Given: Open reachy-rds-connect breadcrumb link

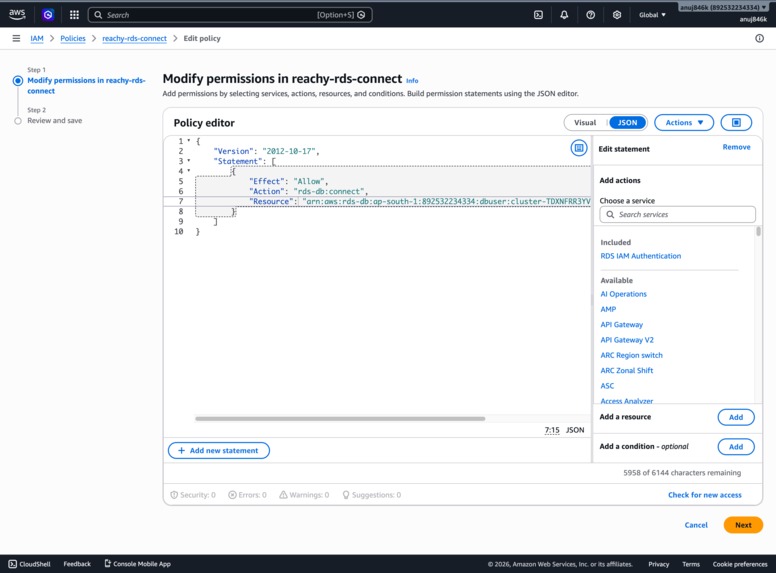Looking at the screenshot, I should (x=134, y=38).
